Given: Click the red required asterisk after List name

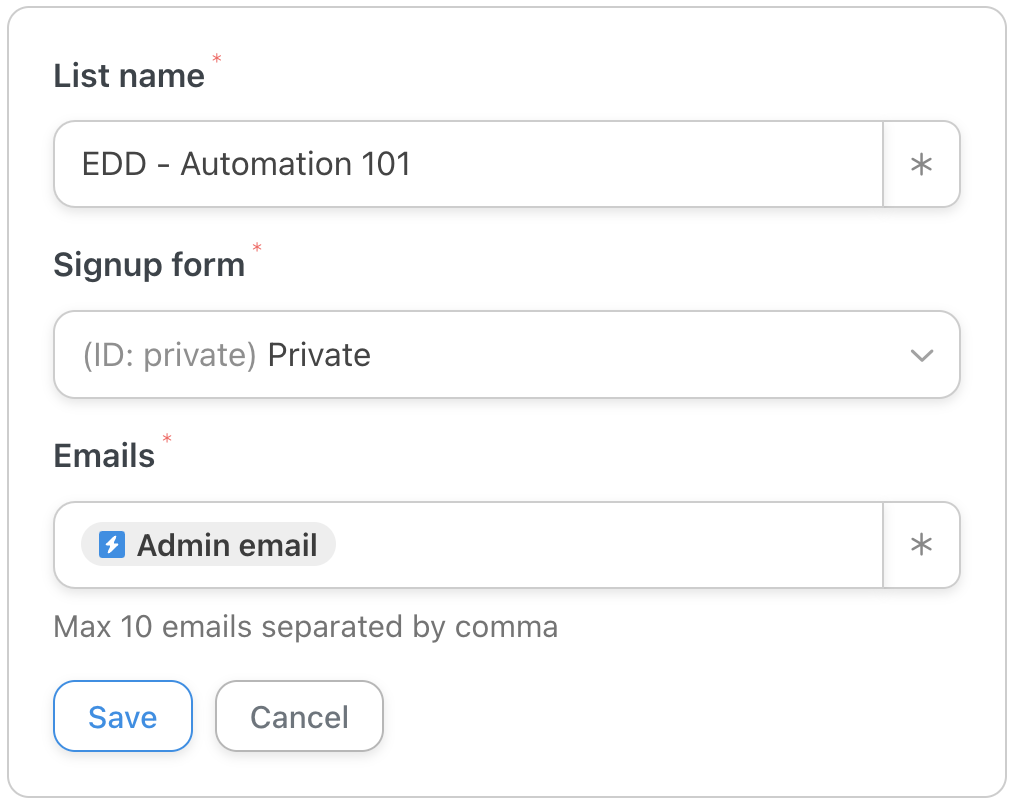Looking at the screenshot, I should [x=217, y=59].
